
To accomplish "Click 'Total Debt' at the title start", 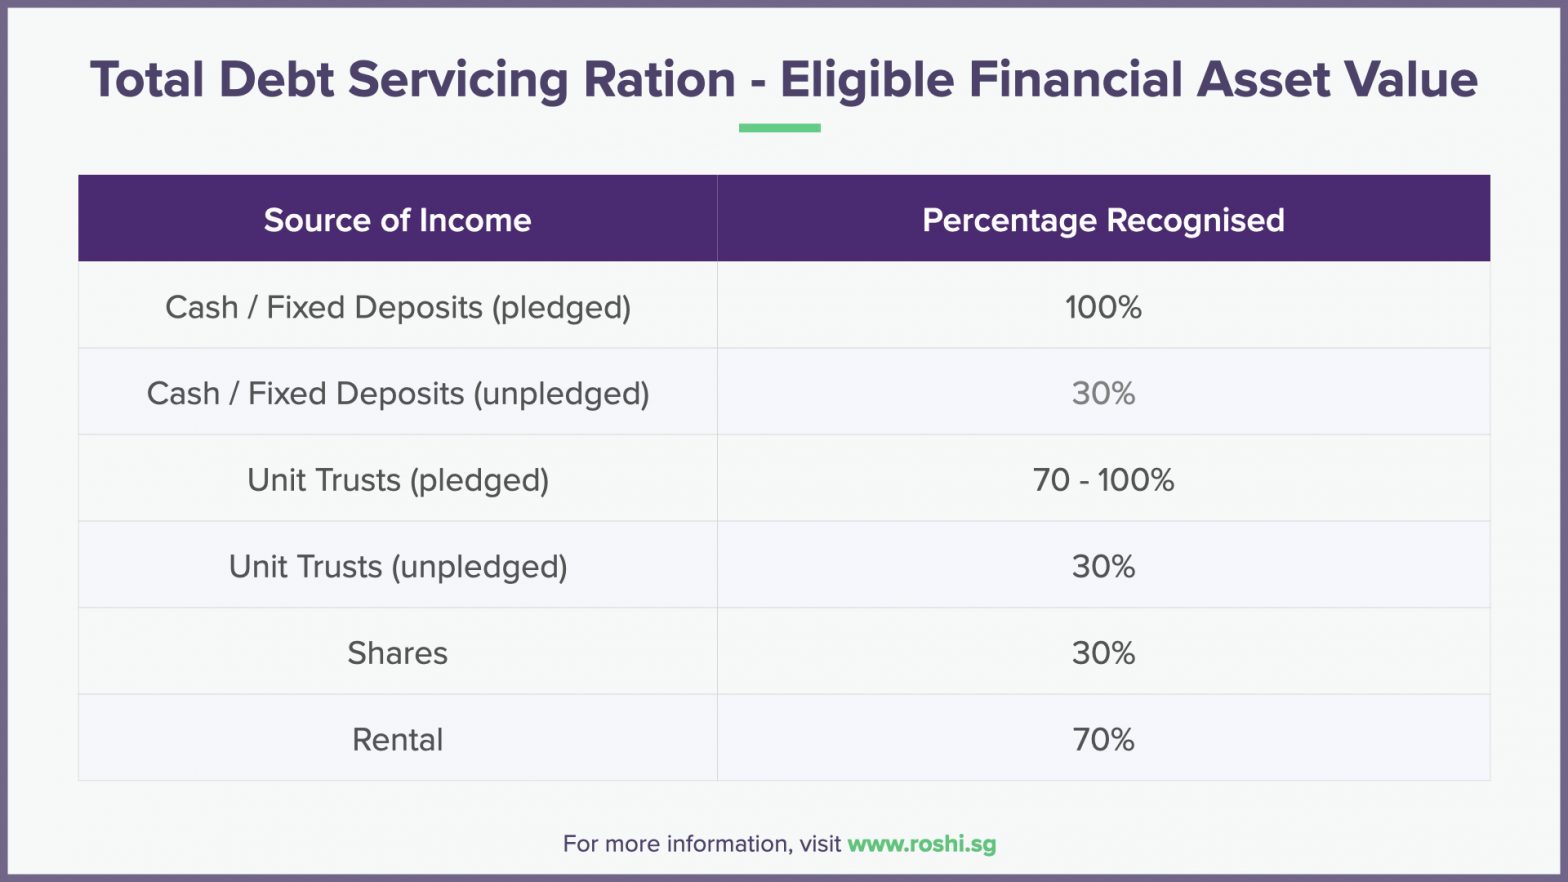I will pyautogui.click(x=211, y=80).
